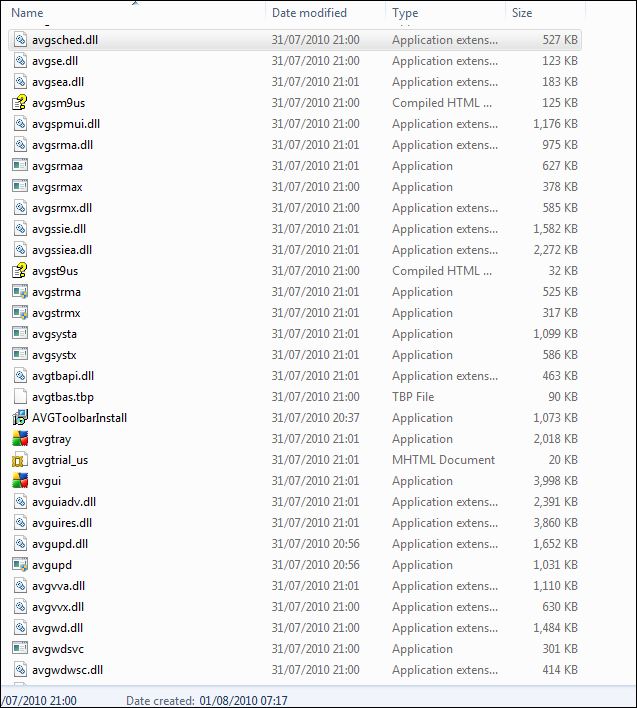Click the TBP File type entry

click(x=413, y=397)
